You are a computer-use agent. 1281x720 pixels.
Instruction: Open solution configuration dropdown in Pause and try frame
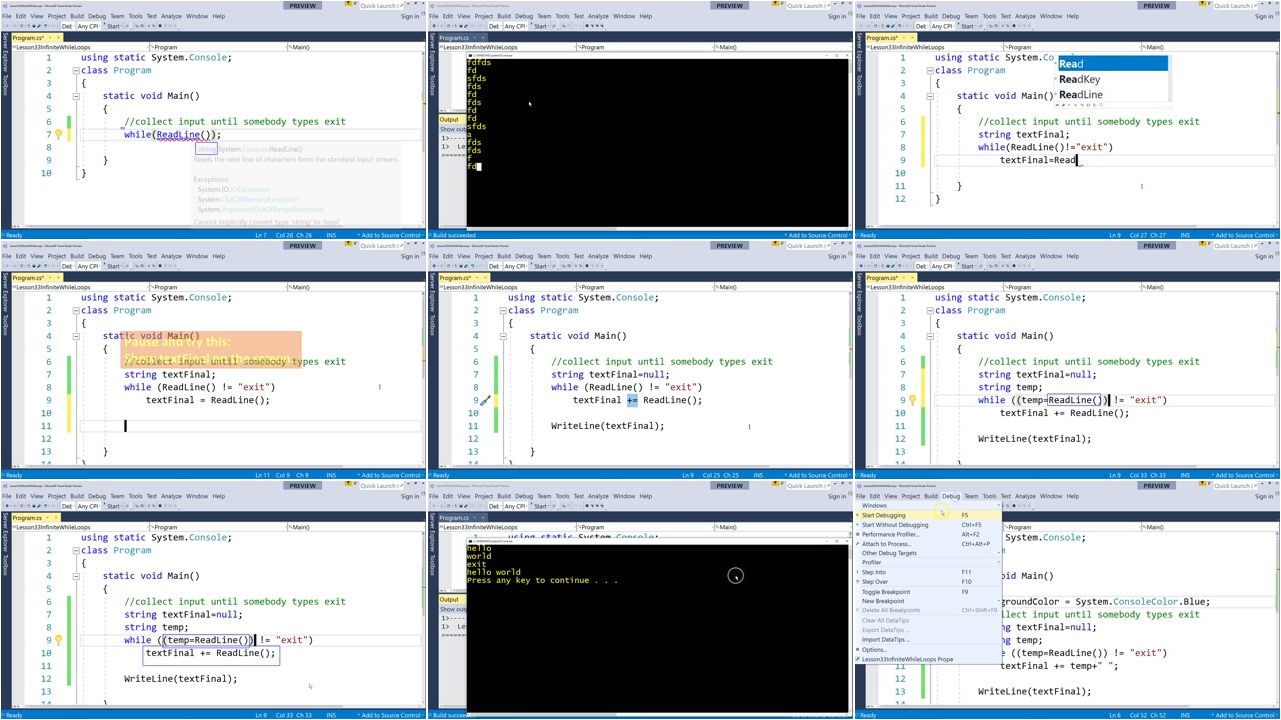68,266
